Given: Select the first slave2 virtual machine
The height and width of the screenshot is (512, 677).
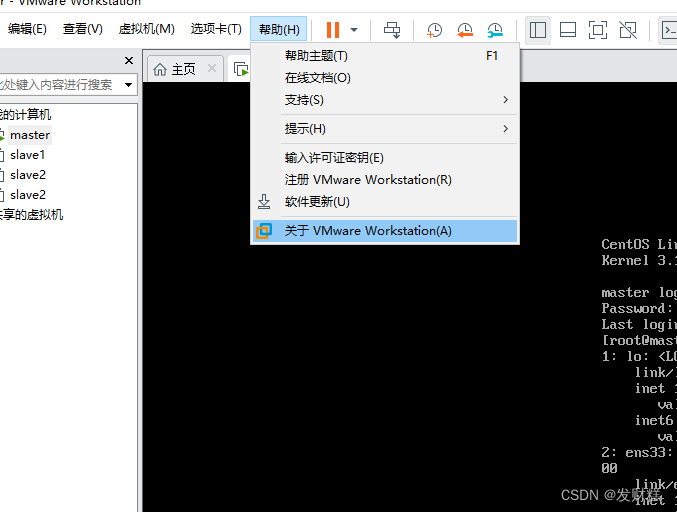Looking at the screenshot, I should tap(28, 175).
